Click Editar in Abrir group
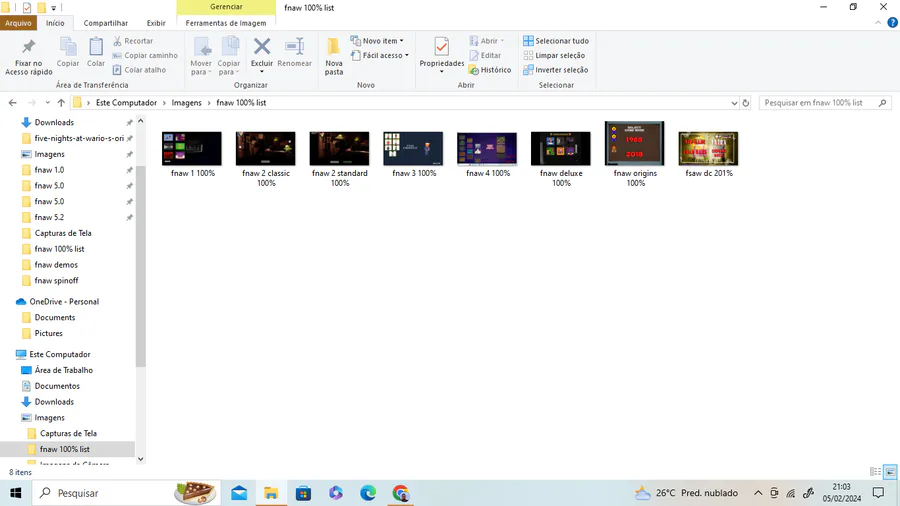 [x=486, y=55]
